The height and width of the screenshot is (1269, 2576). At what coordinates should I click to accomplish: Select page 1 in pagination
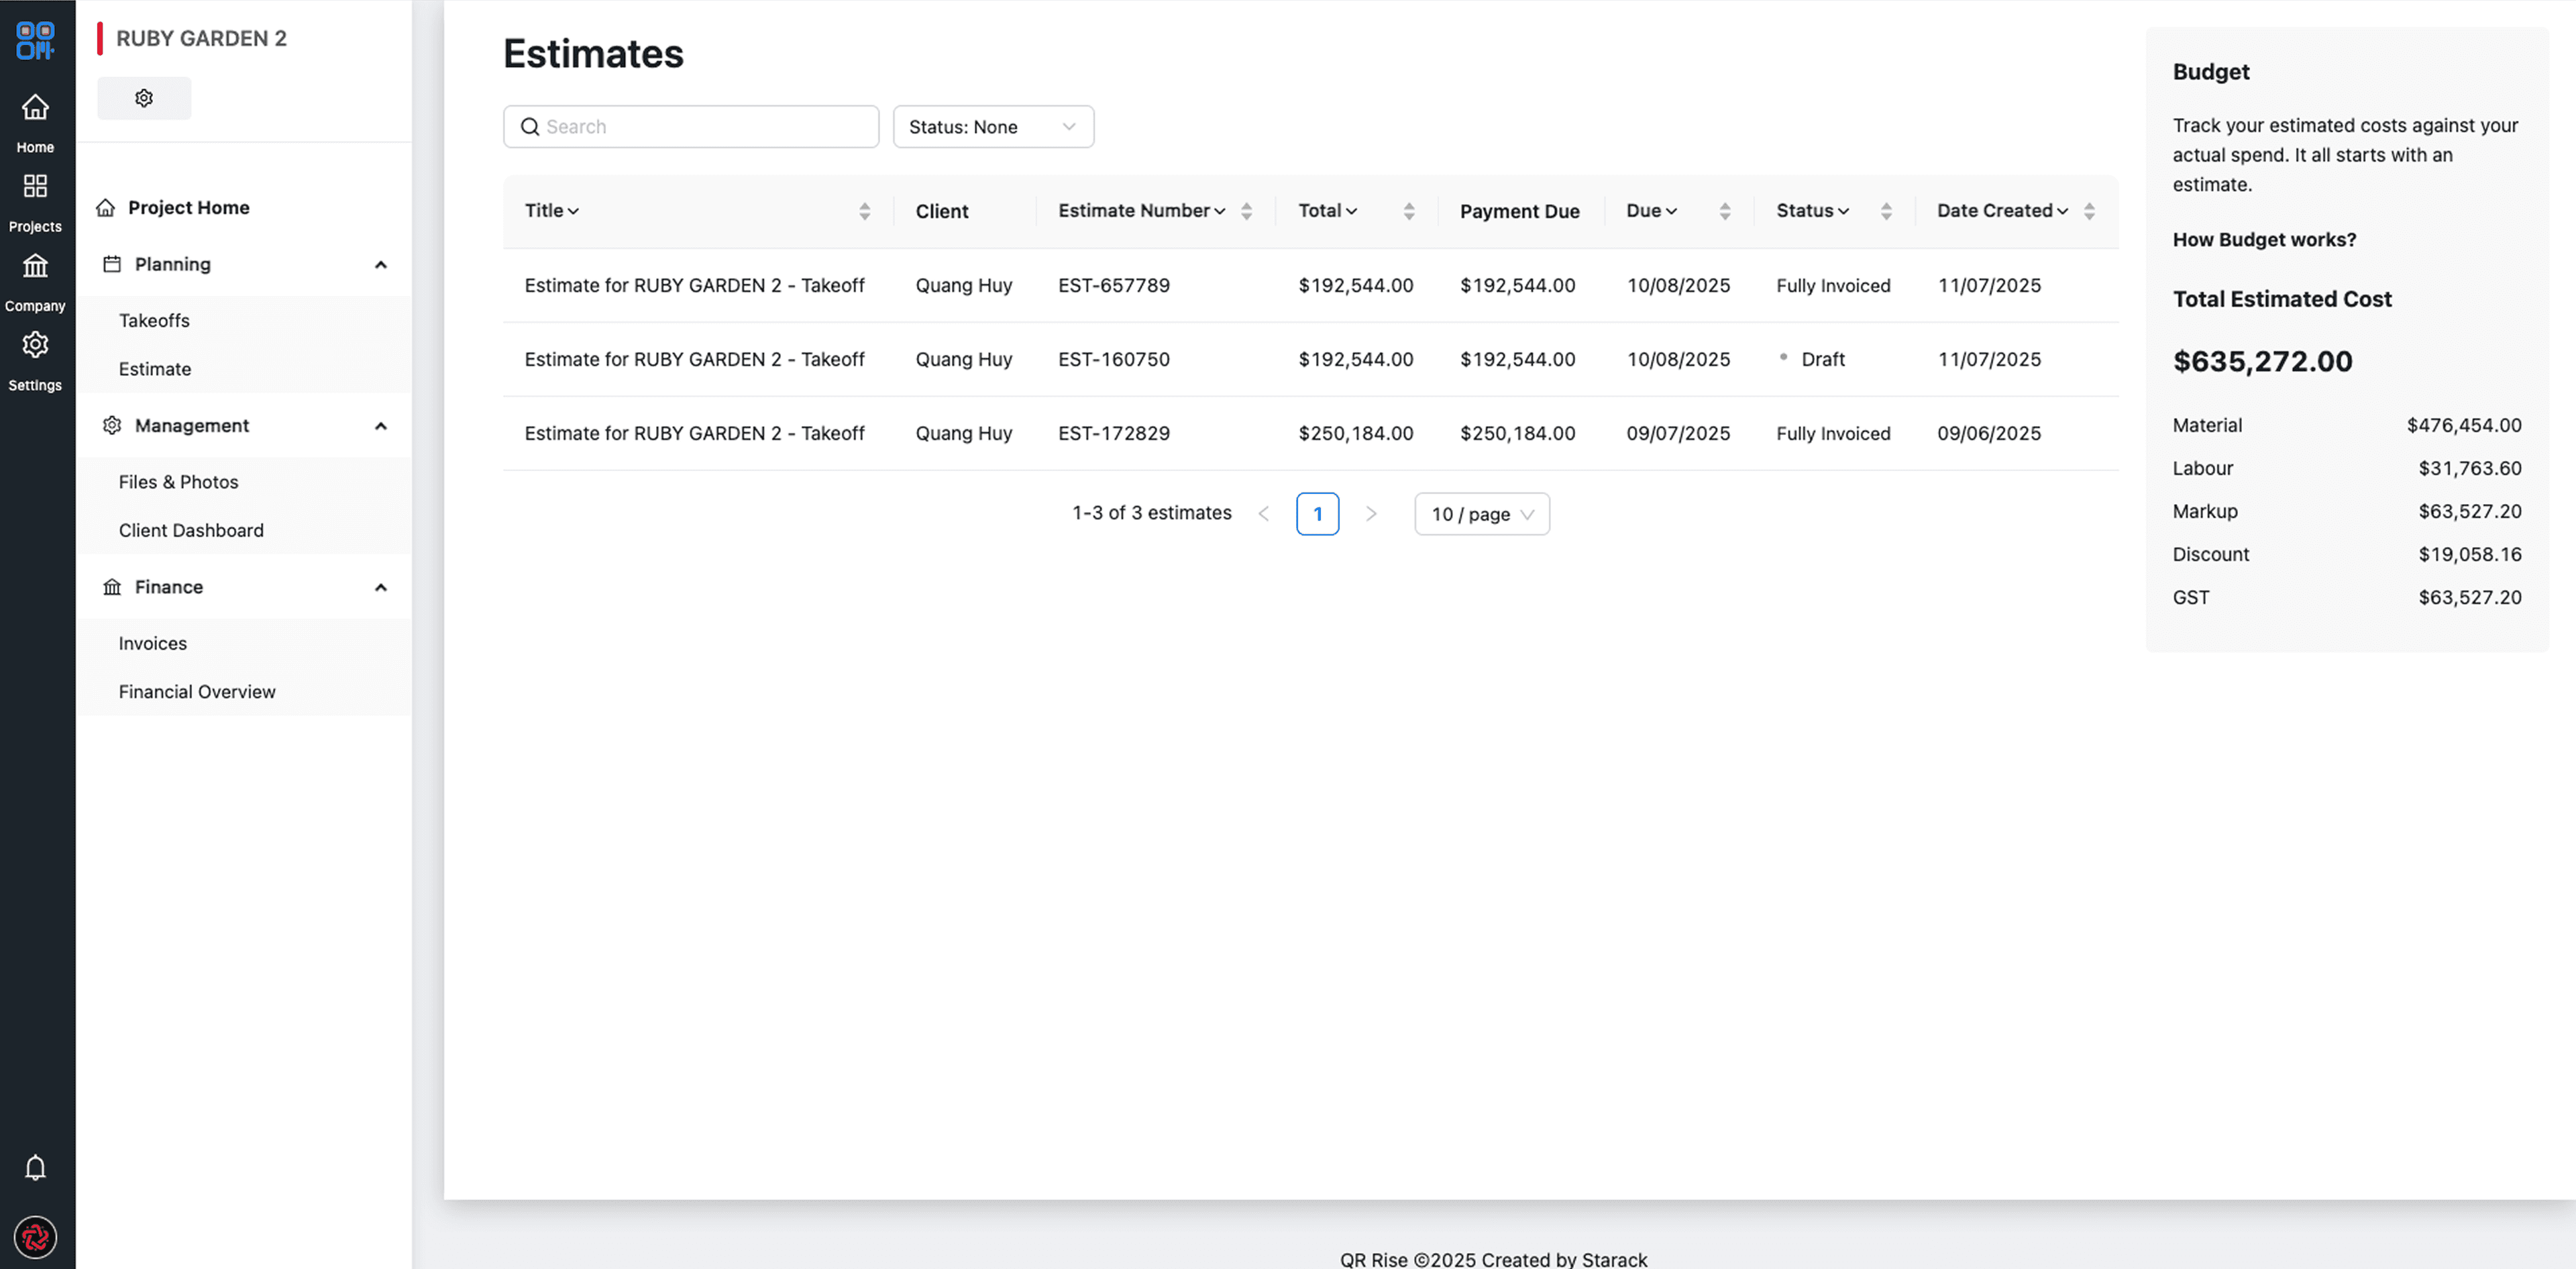pos(1317,514)
